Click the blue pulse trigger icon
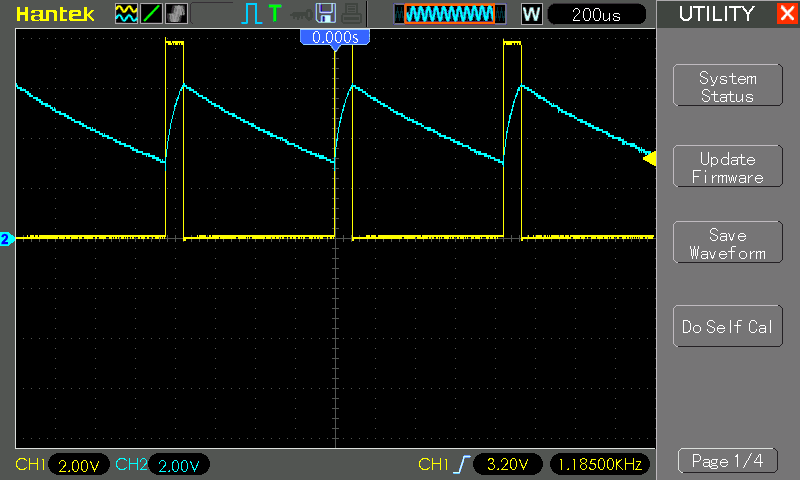 pyautogui.click(x=251, y=14)
